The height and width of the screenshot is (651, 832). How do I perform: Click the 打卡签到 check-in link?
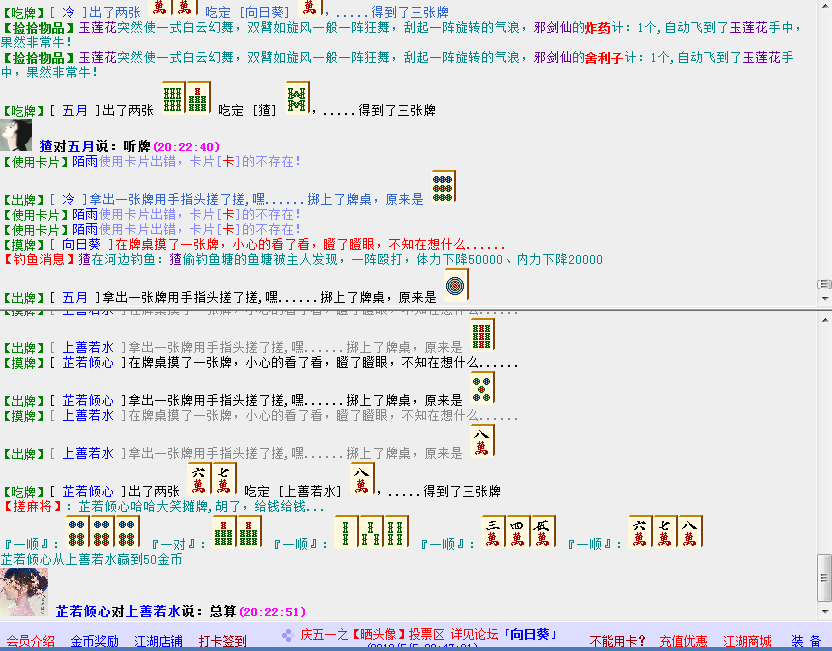tap(222, 641)
